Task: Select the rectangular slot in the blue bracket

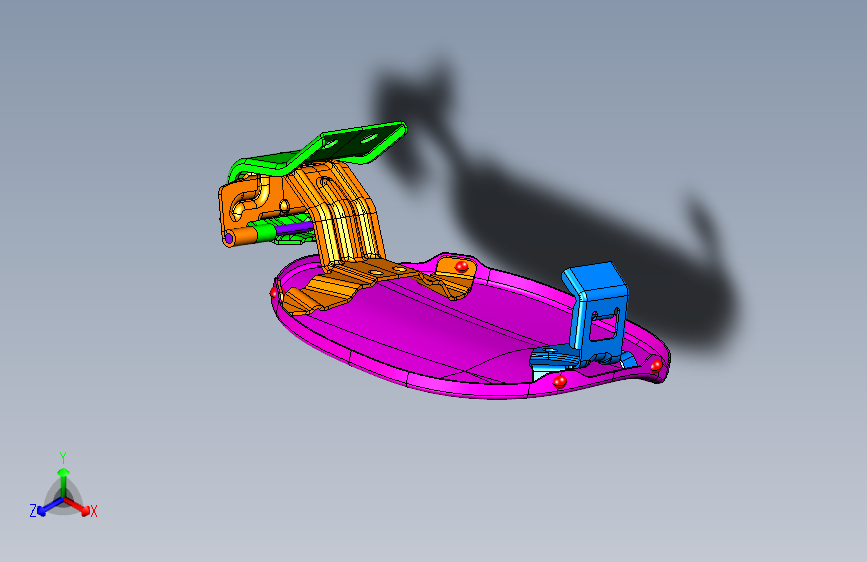Action: (x=603, y=326)
